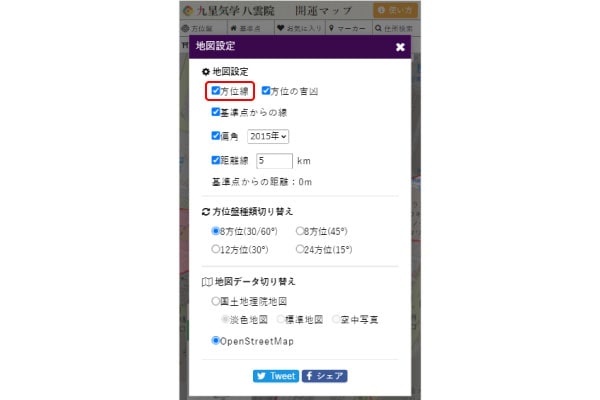
Task: Click the 基準点からの距離:0m text
Action: point(262,182)
